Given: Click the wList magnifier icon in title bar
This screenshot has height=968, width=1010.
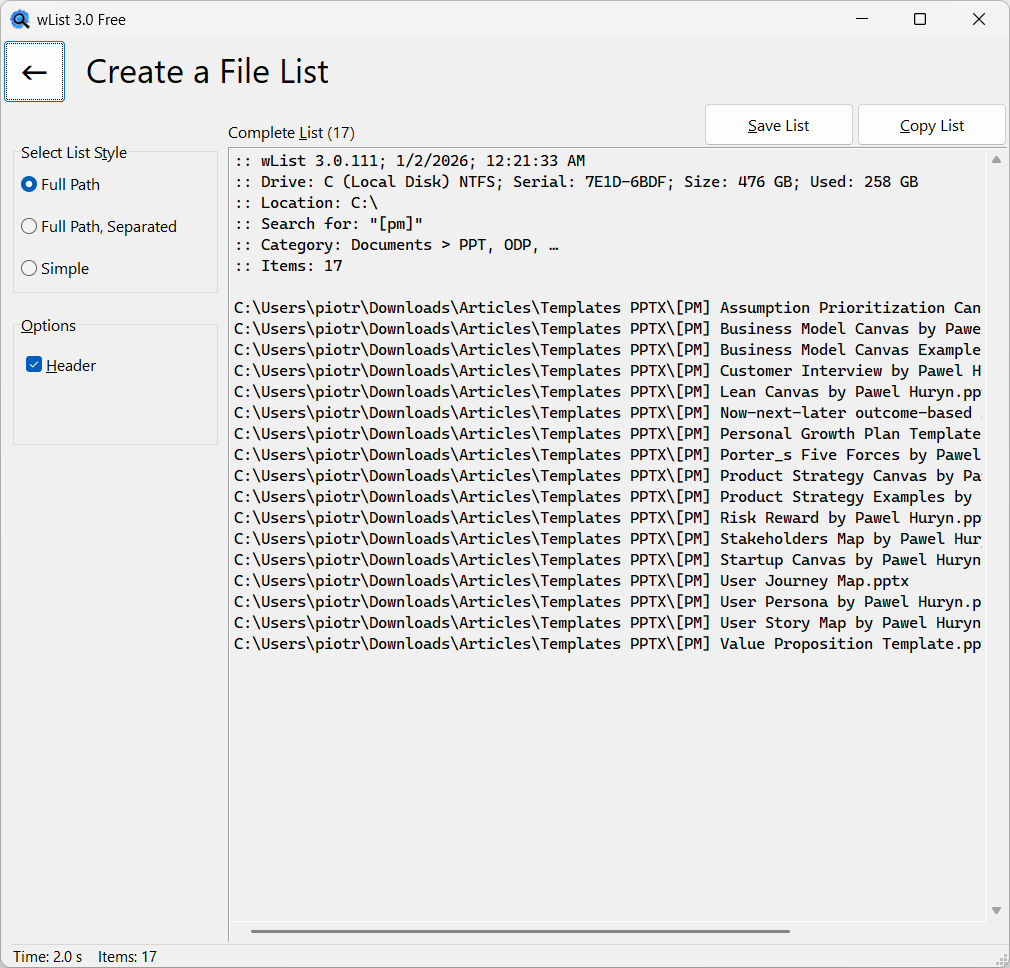Looking at the screenshot, I should coord(19,18).
